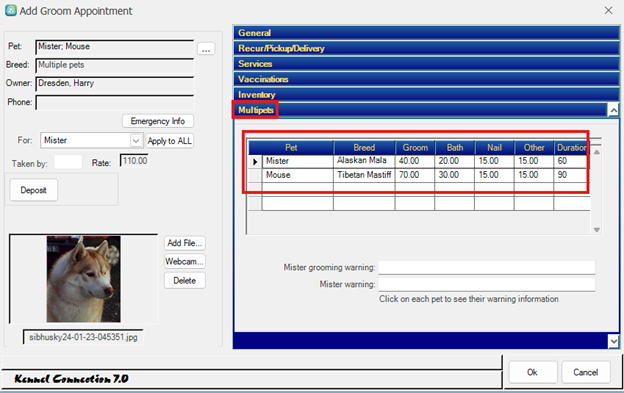Open the Emergency Info dialog
Image resolution: width=624 pixels, height=393 pixels.
158,121
